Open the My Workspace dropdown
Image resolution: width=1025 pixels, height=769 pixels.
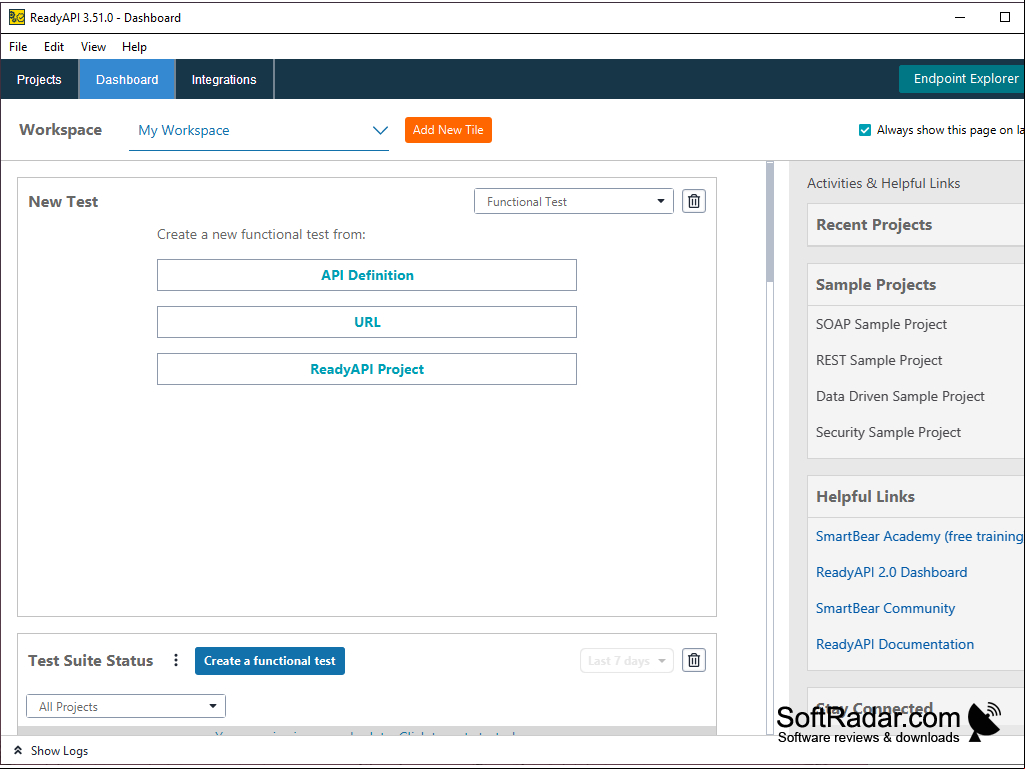(259, 131)
